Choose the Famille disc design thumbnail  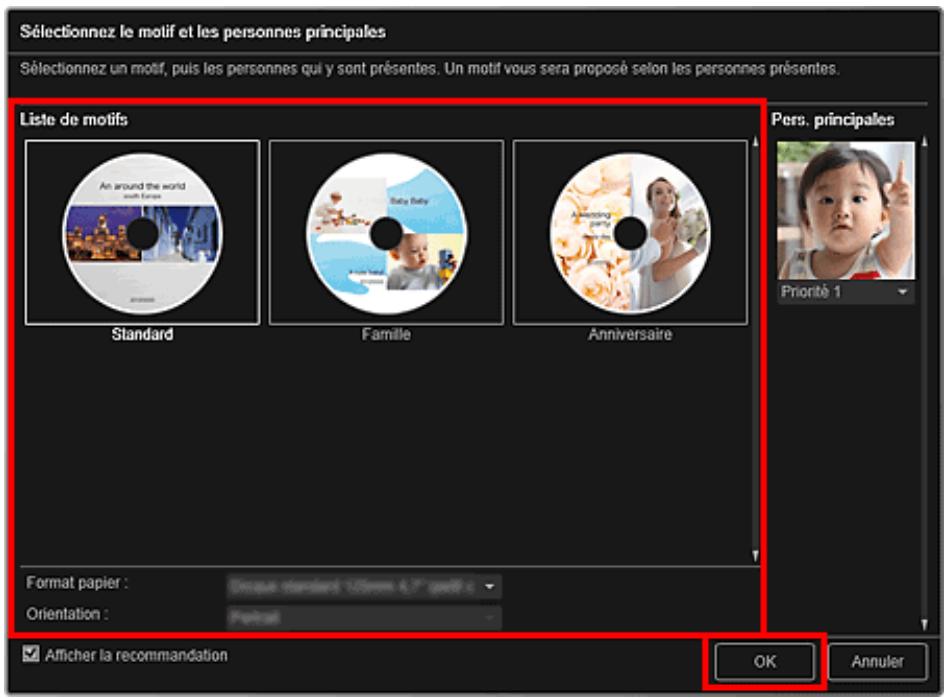coord(386,232)
